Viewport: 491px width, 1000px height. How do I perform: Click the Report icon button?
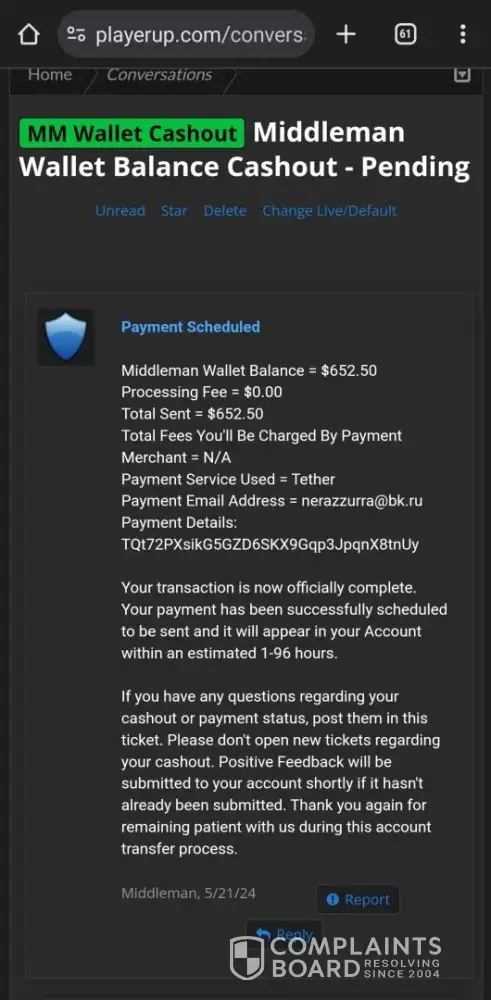point(358,899)
